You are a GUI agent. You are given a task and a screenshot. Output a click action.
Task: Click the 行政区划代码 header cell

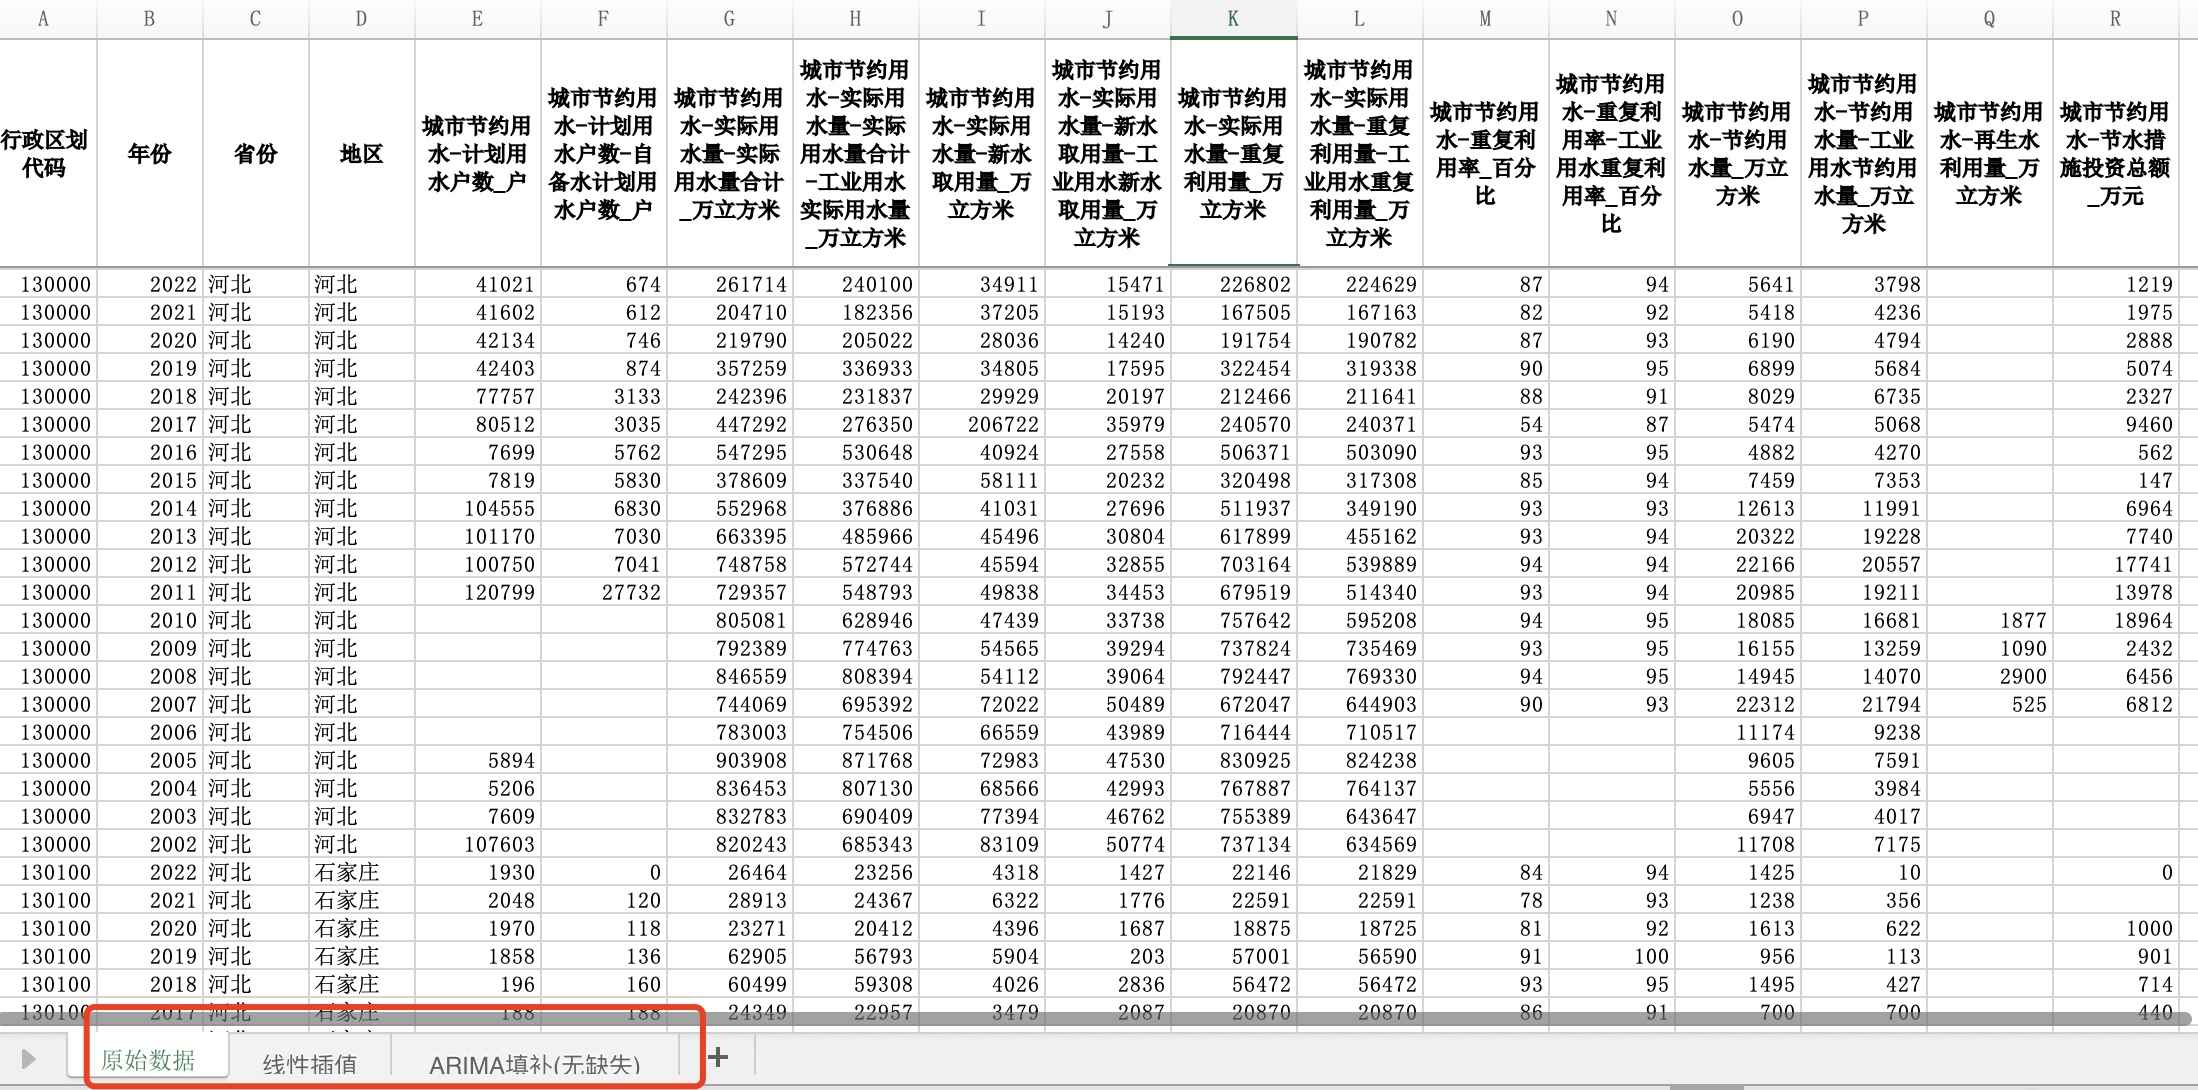(x=45, y=154)
